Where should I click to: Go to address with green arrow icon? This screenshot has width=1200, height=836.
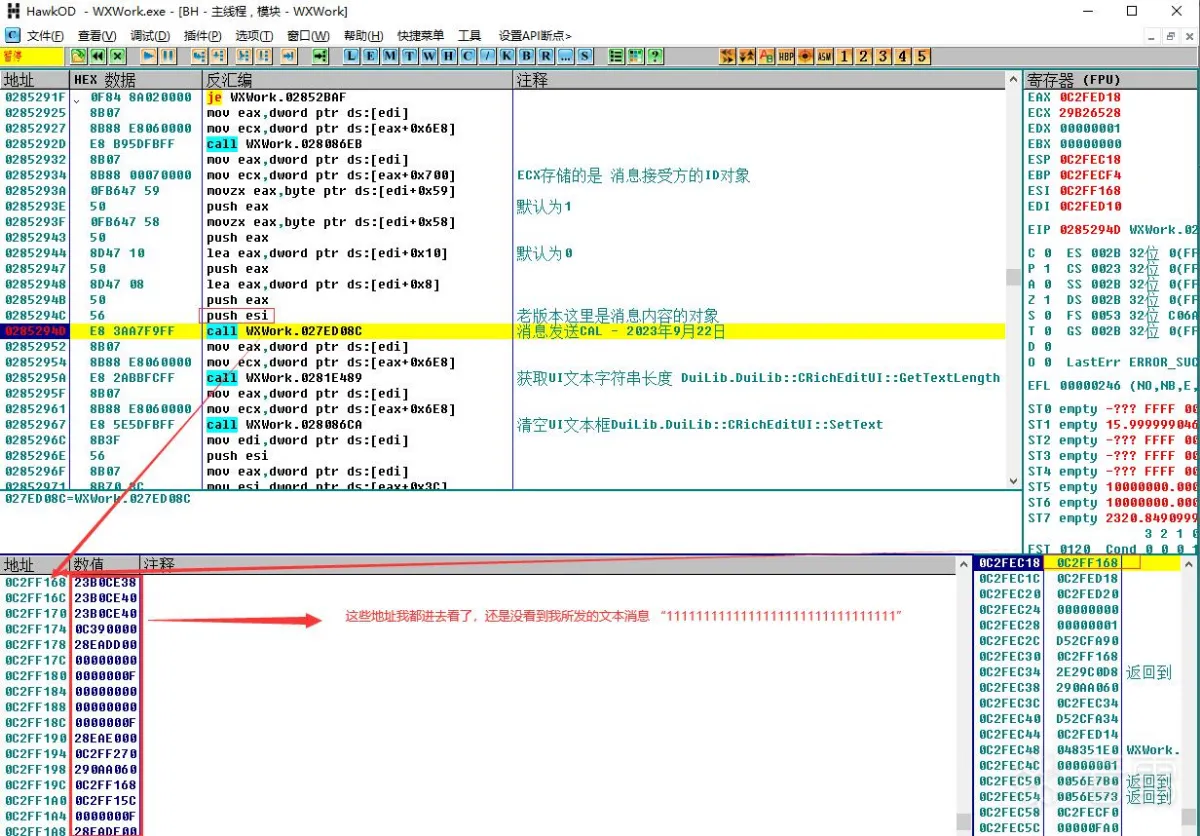pyautogui.click(x=320, y=56)
